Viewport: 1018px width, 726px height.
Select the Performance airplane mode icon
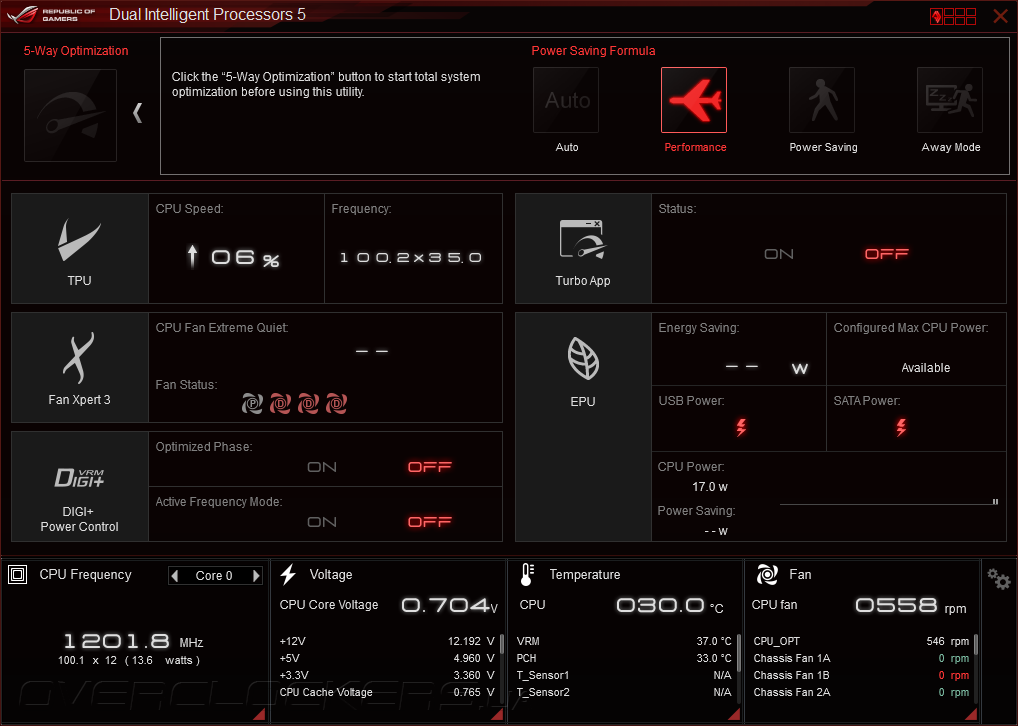694,100
